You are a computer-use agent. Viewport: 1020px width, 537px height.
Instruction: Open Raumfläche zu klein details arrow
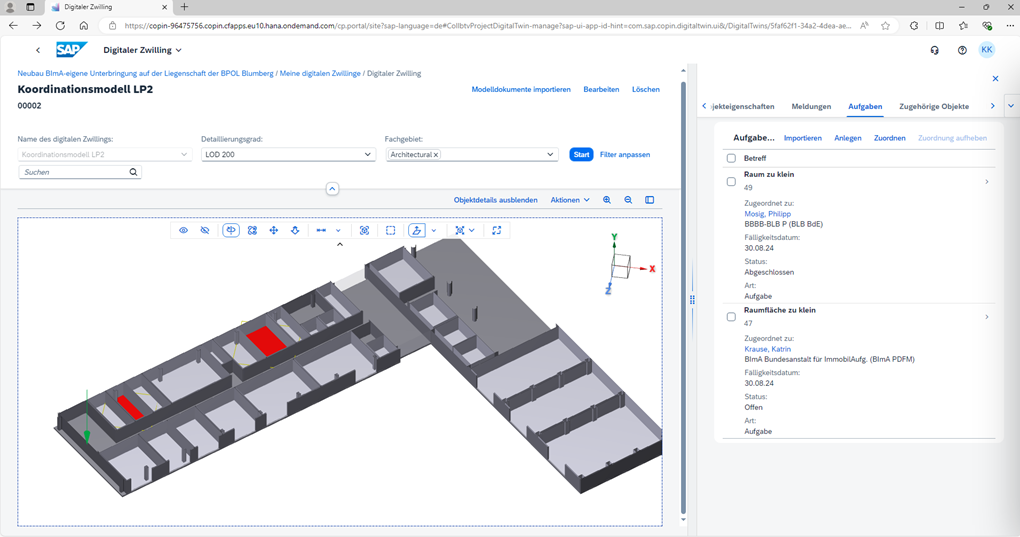pyautogui.click(x=987, y=317)
